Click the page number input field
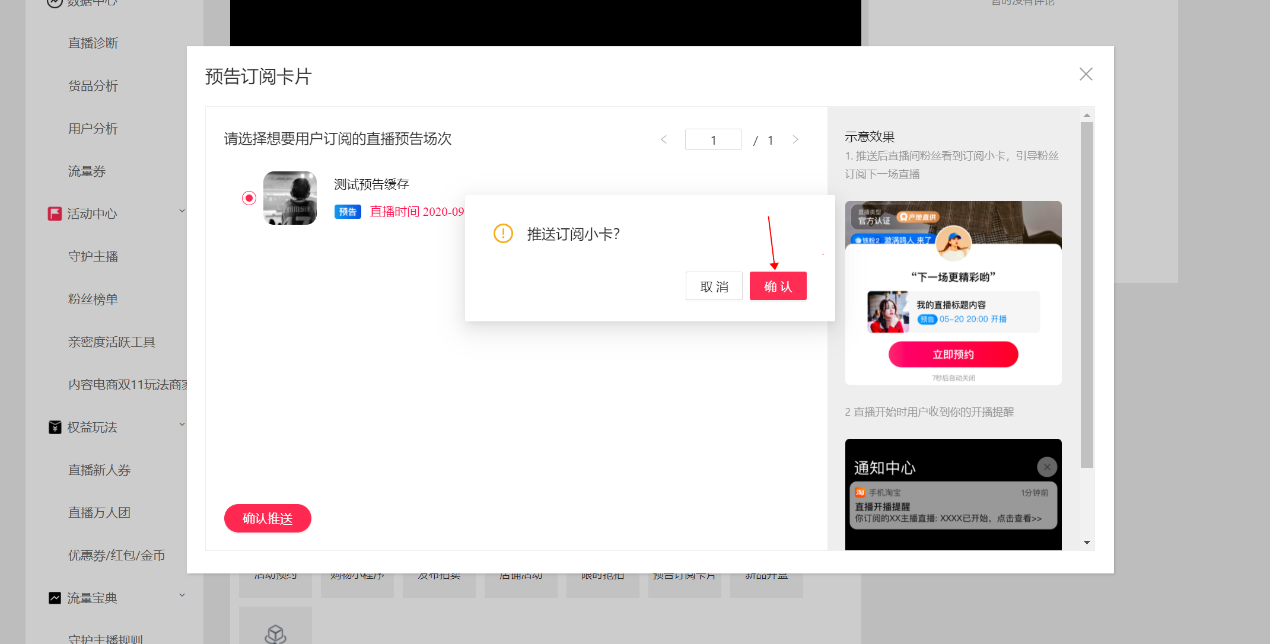 coord(713,140)
